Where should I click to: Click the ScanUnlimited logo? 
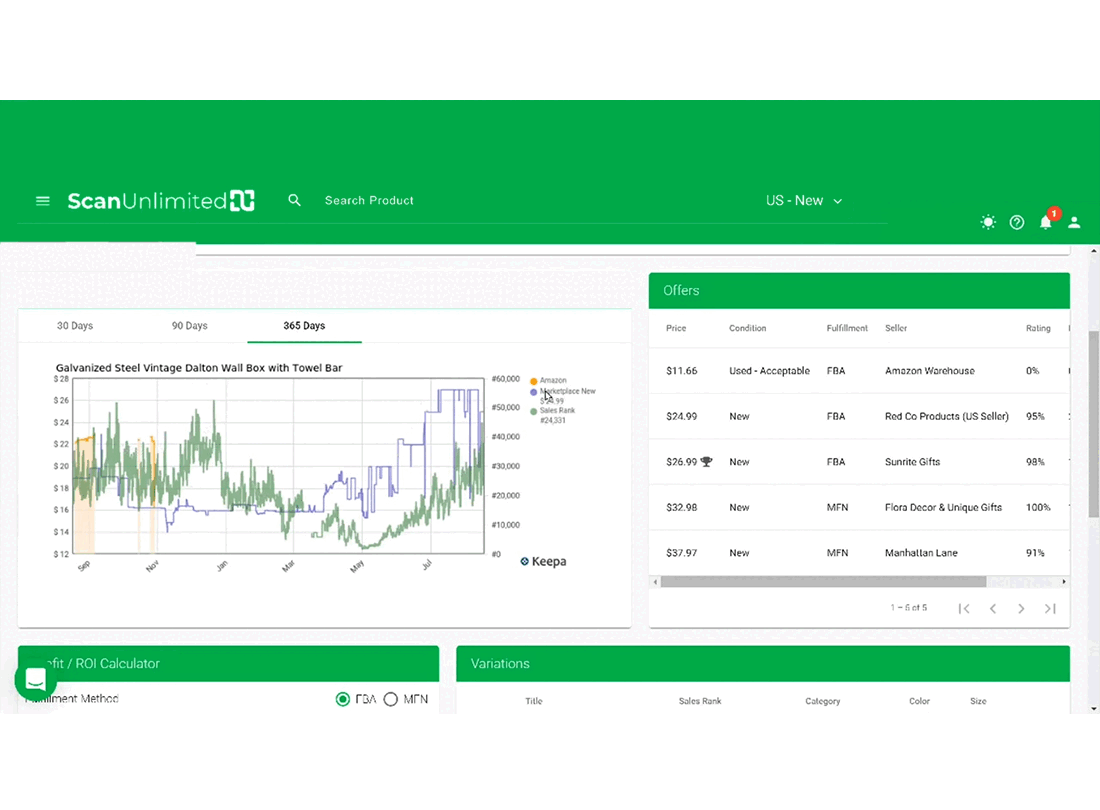161,201
